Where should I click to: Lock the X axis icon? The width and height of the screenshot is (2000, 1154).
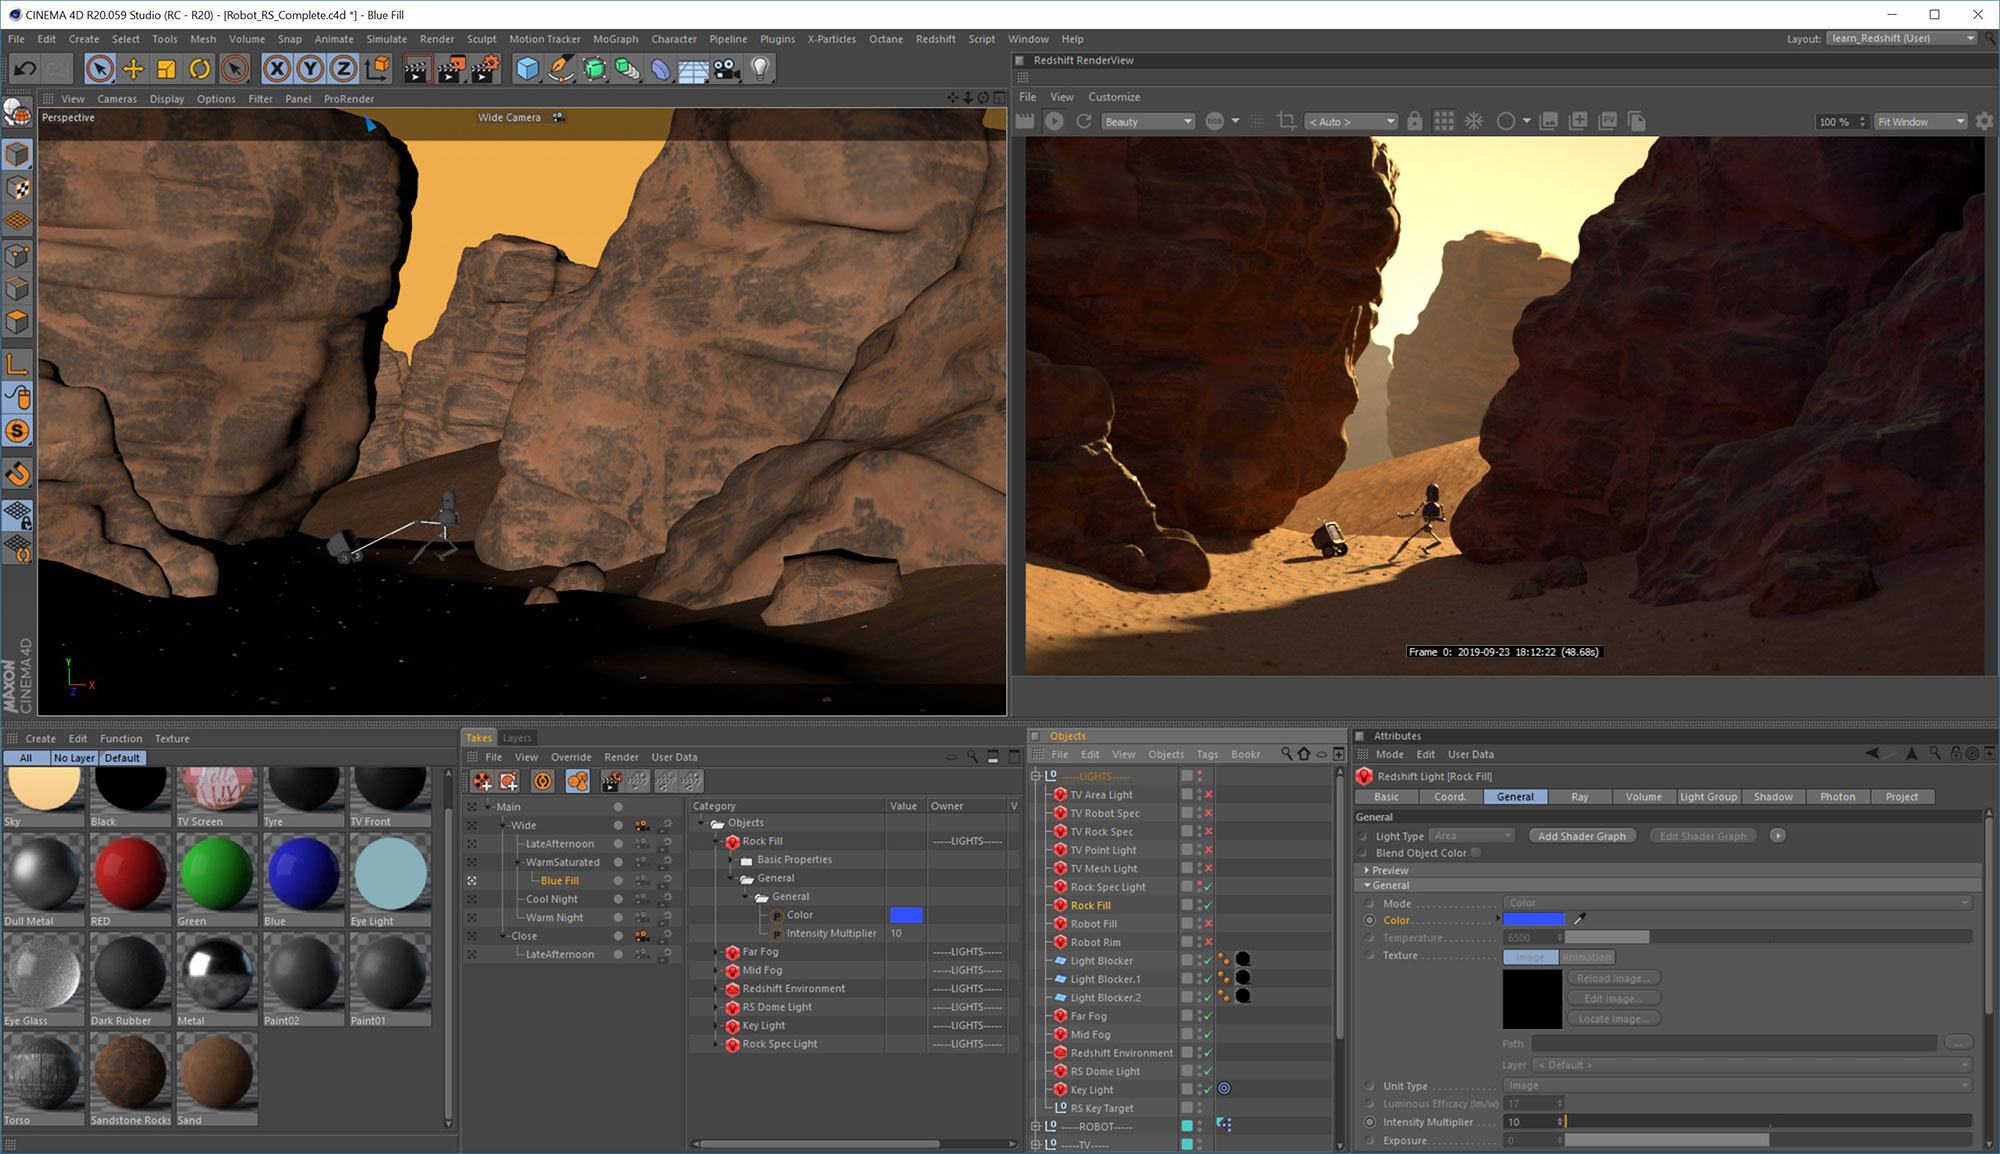277,68
